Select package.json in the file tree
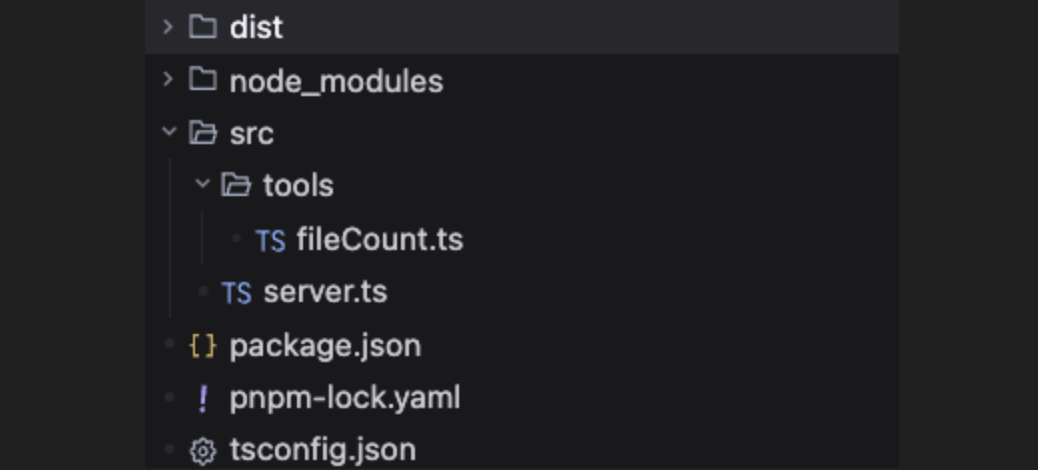The height and width of the screenshot is (470, 1038). (325, 346)
